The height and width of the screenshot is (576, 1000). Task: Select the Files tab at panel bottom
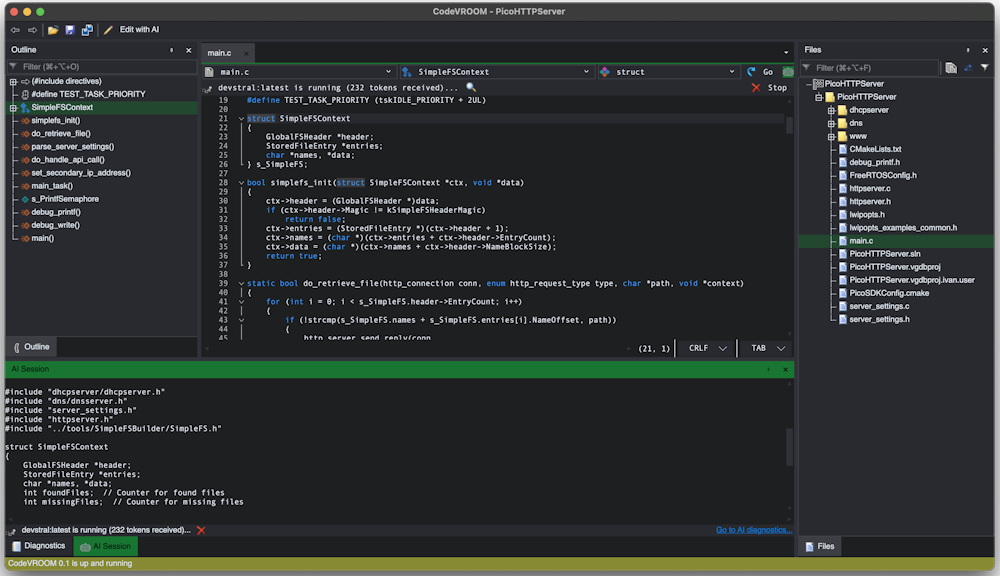820,547
